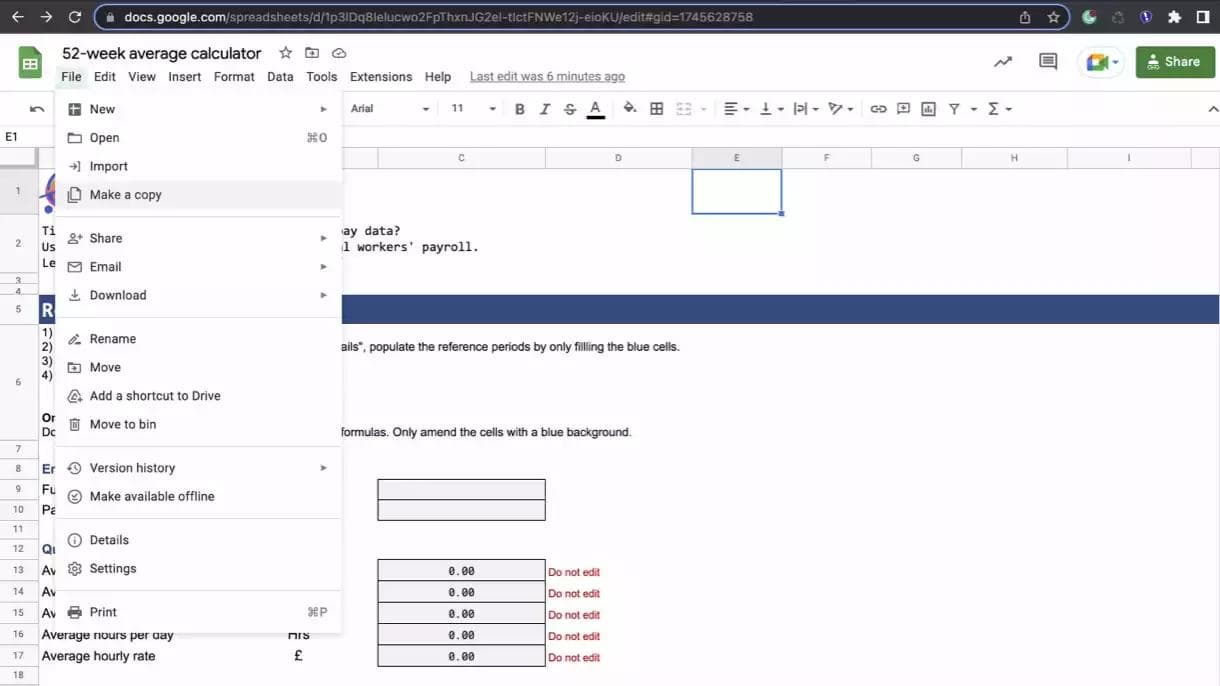Open the Format menu
The height and width of the screenshot is (686, 1220).
234,76
